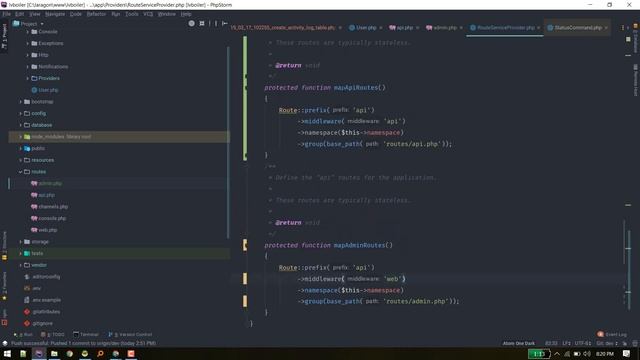Toggle the Project tool window side tab
The width and height of the screenshot is (640, 360).
click(4, 36)
